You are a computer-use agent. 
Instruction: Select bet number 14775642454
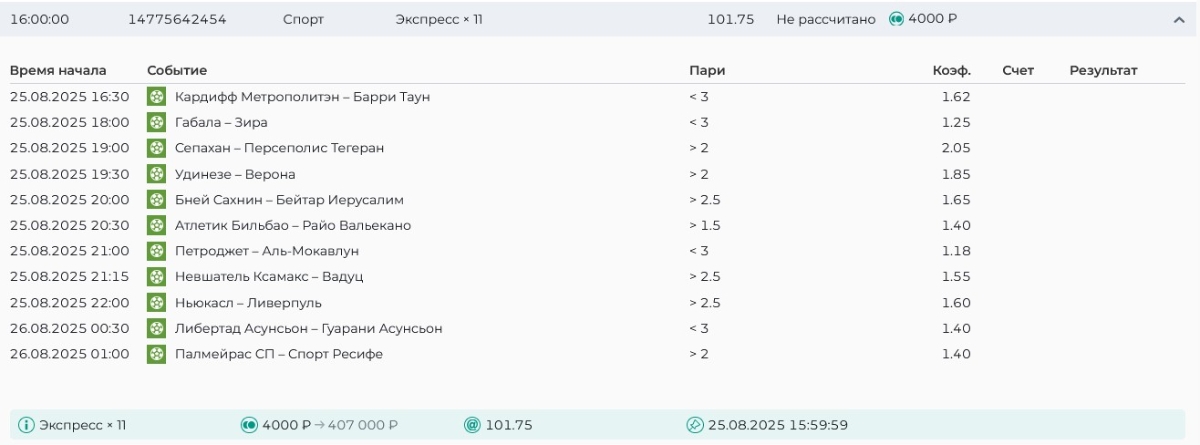click(x=177, y=19)
